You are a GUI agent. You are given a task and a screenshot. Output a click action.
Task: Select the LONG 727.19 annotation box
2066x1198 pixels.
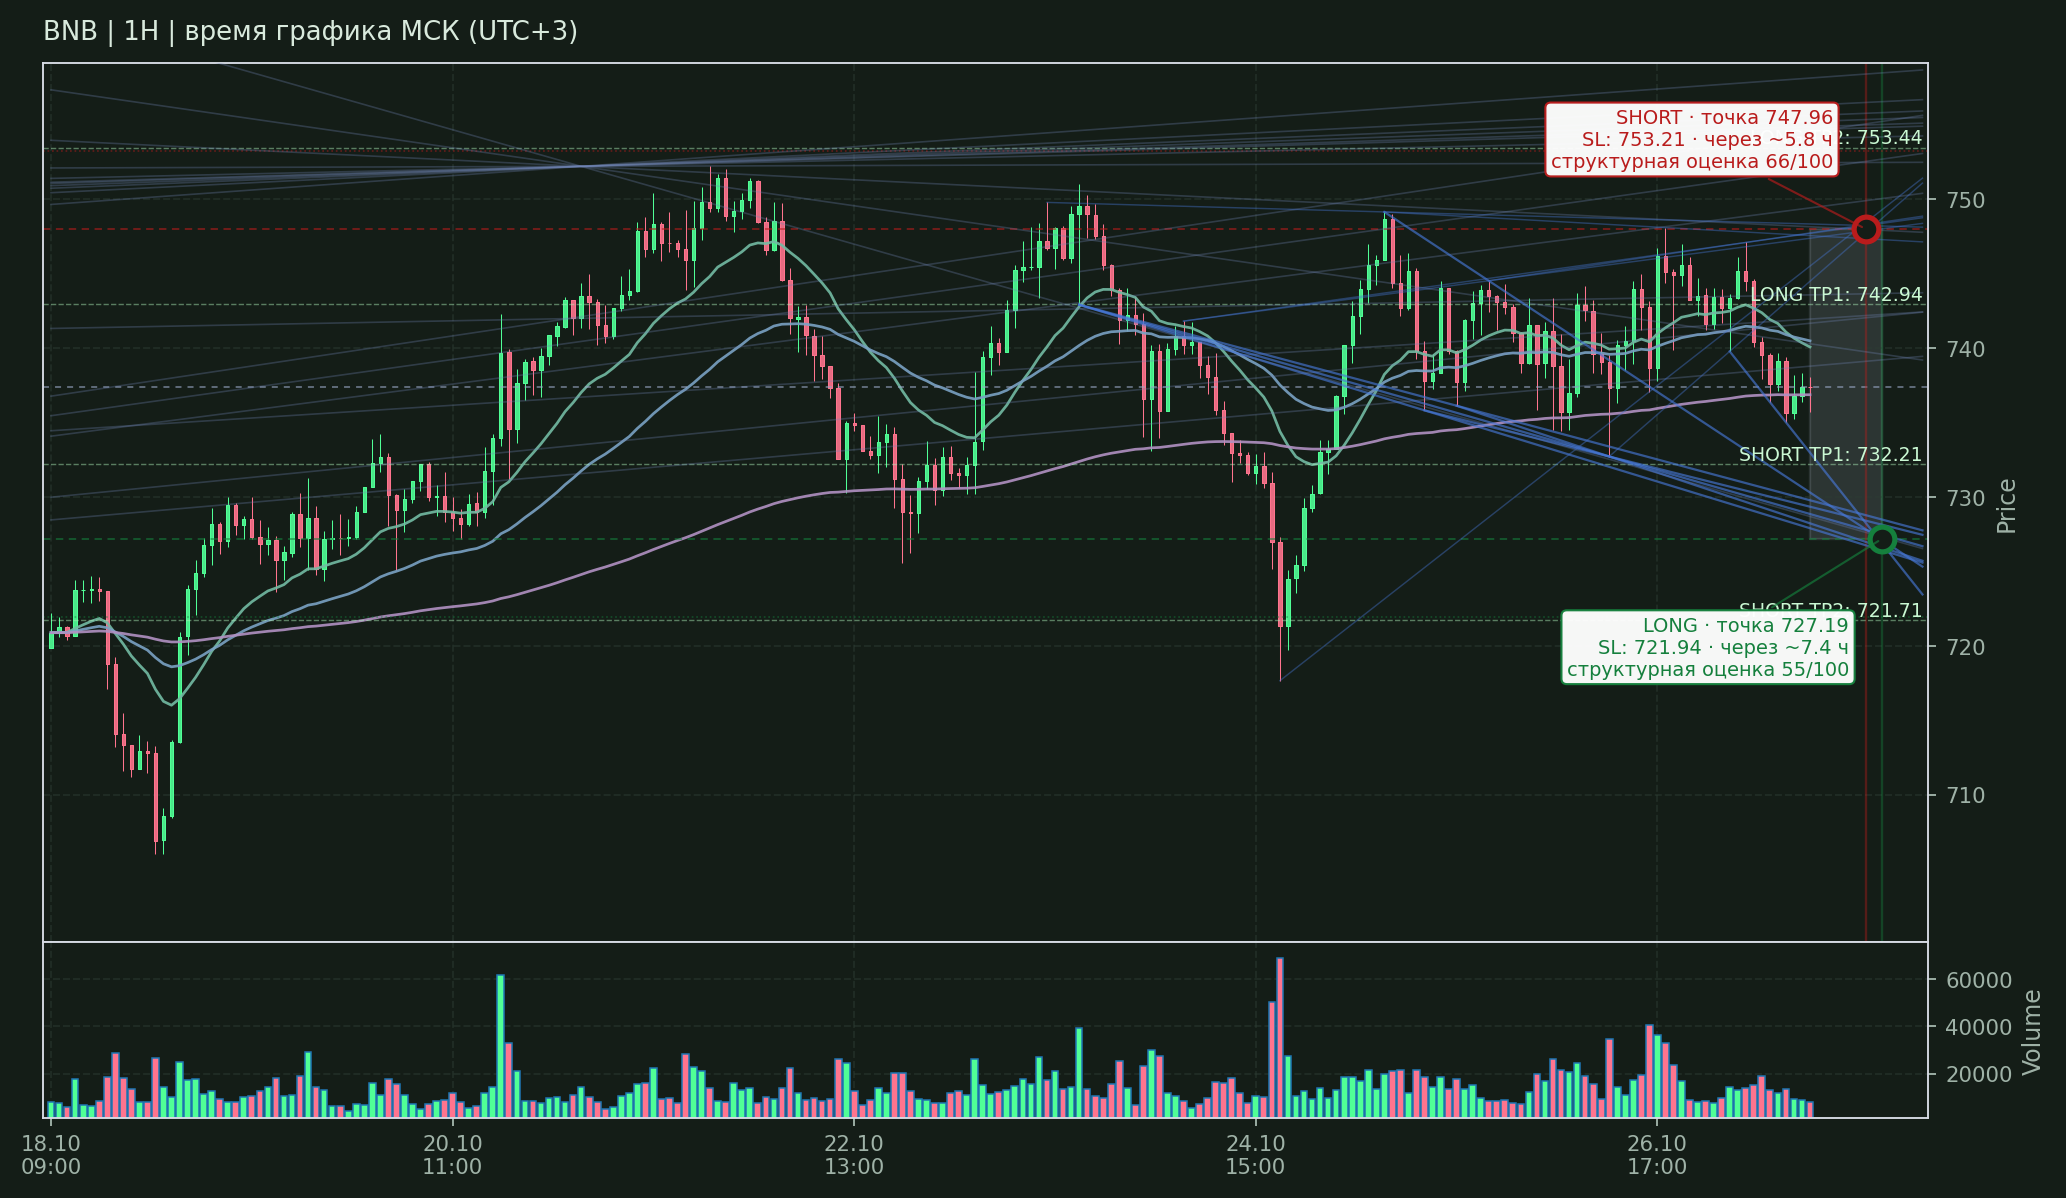point(1708,647)
